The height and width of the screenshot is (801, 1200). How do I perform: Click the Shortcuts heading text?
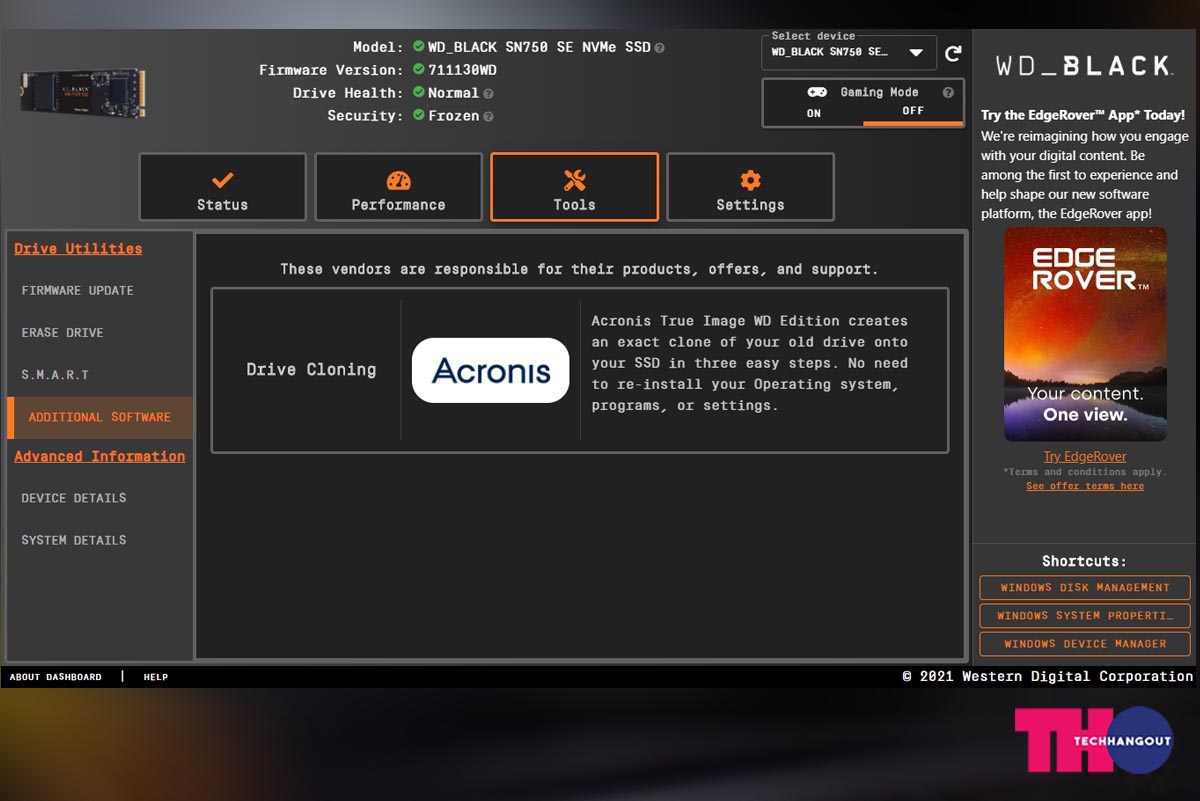1084,562
